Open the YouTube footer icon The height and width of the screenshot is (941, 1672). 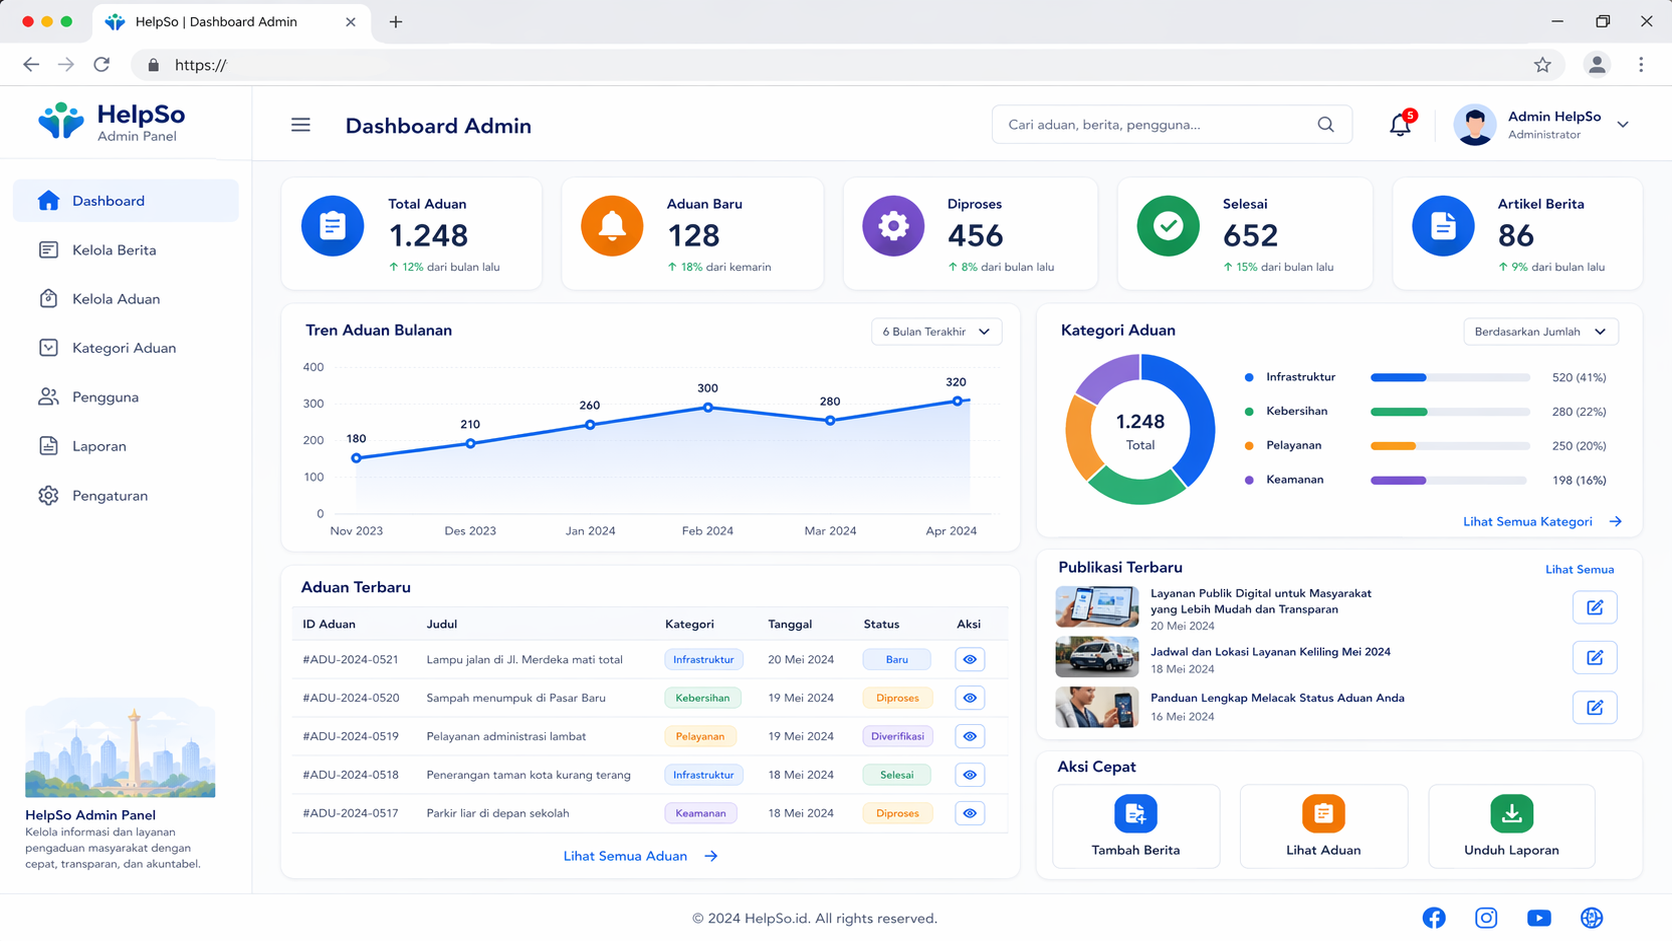1539,918
